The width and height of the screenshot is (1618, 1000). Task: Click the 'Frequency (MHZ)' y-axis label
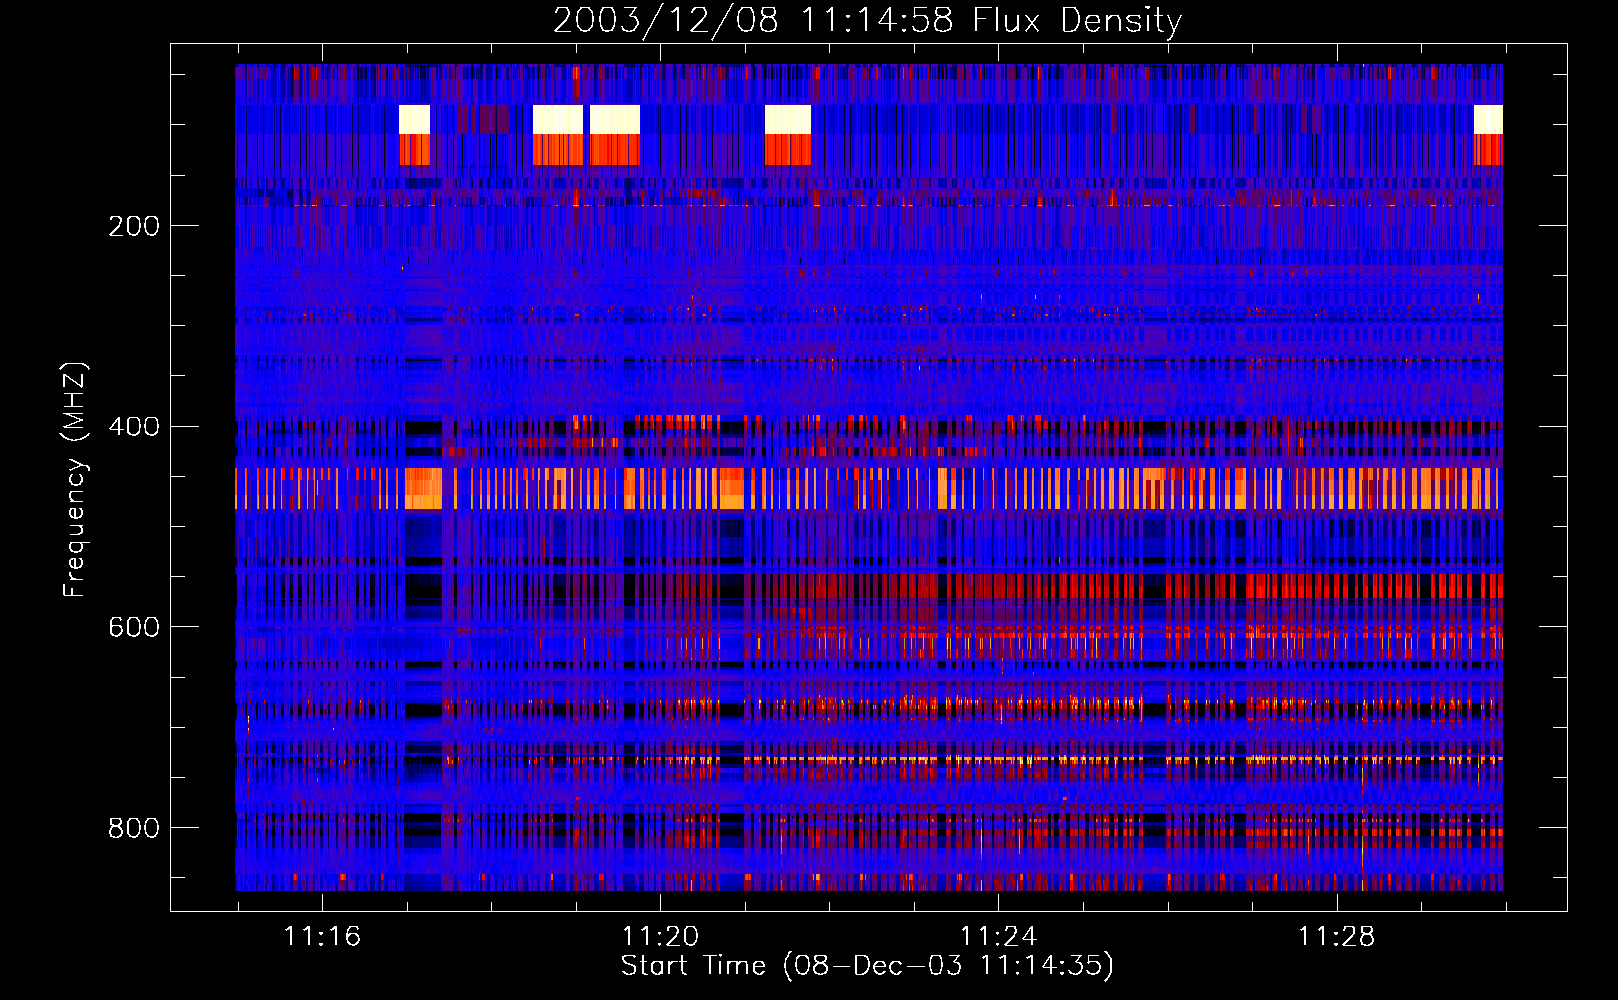tap(75, 480)
